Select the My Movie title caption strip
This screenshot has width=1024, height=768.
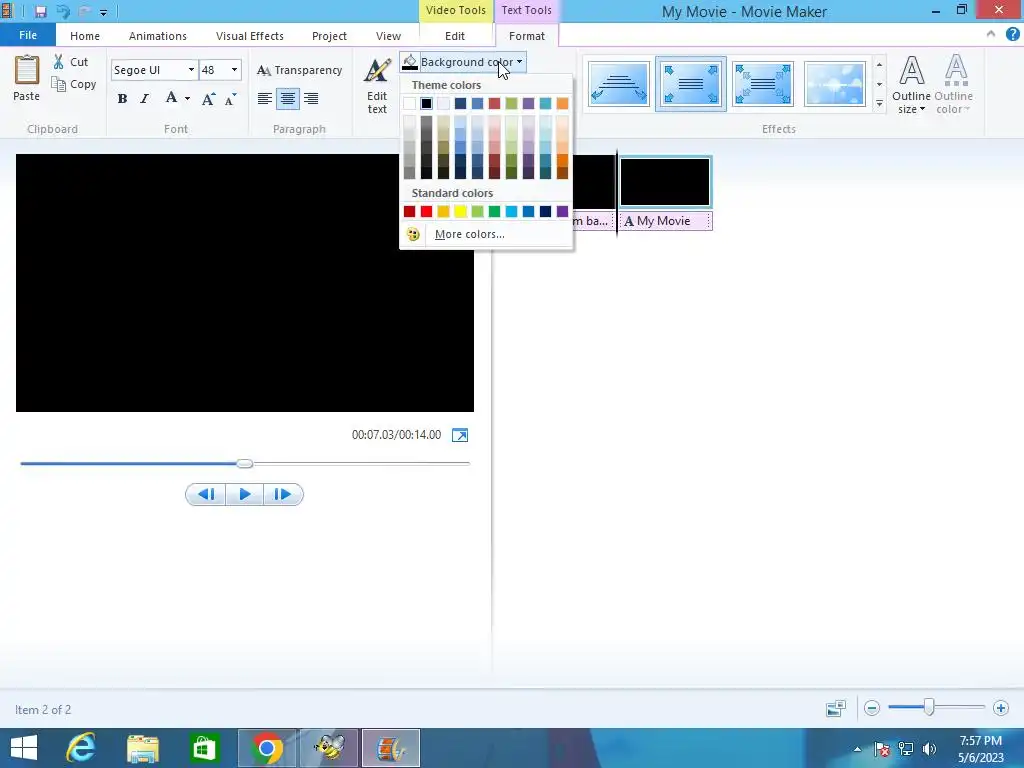click(665, 221)
